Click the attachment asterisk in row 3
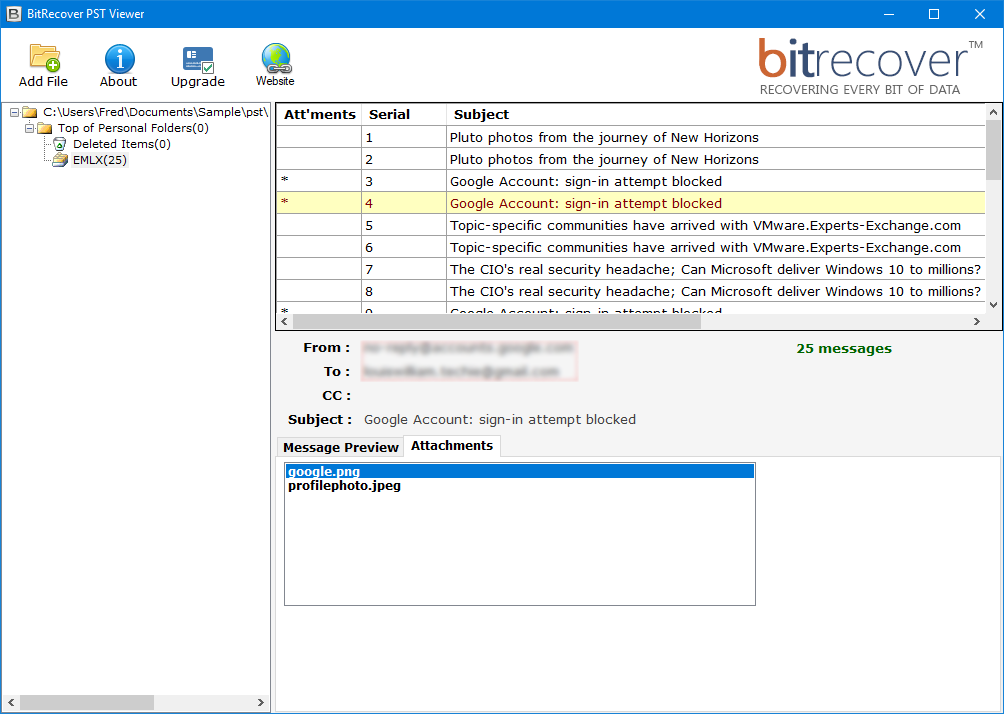Screen dimensions: 1004x714 [285, 181]
